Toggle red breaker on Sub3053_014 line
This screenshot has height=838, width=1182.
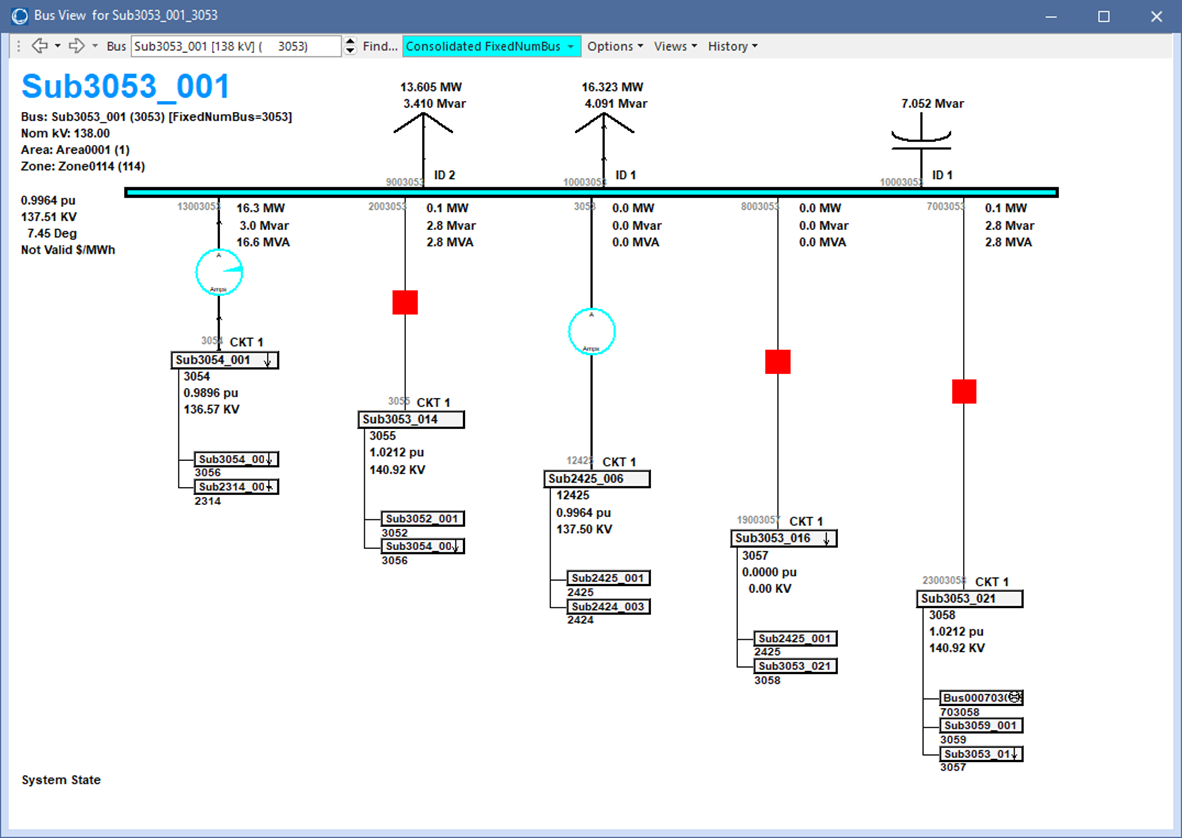coord(405,302)
